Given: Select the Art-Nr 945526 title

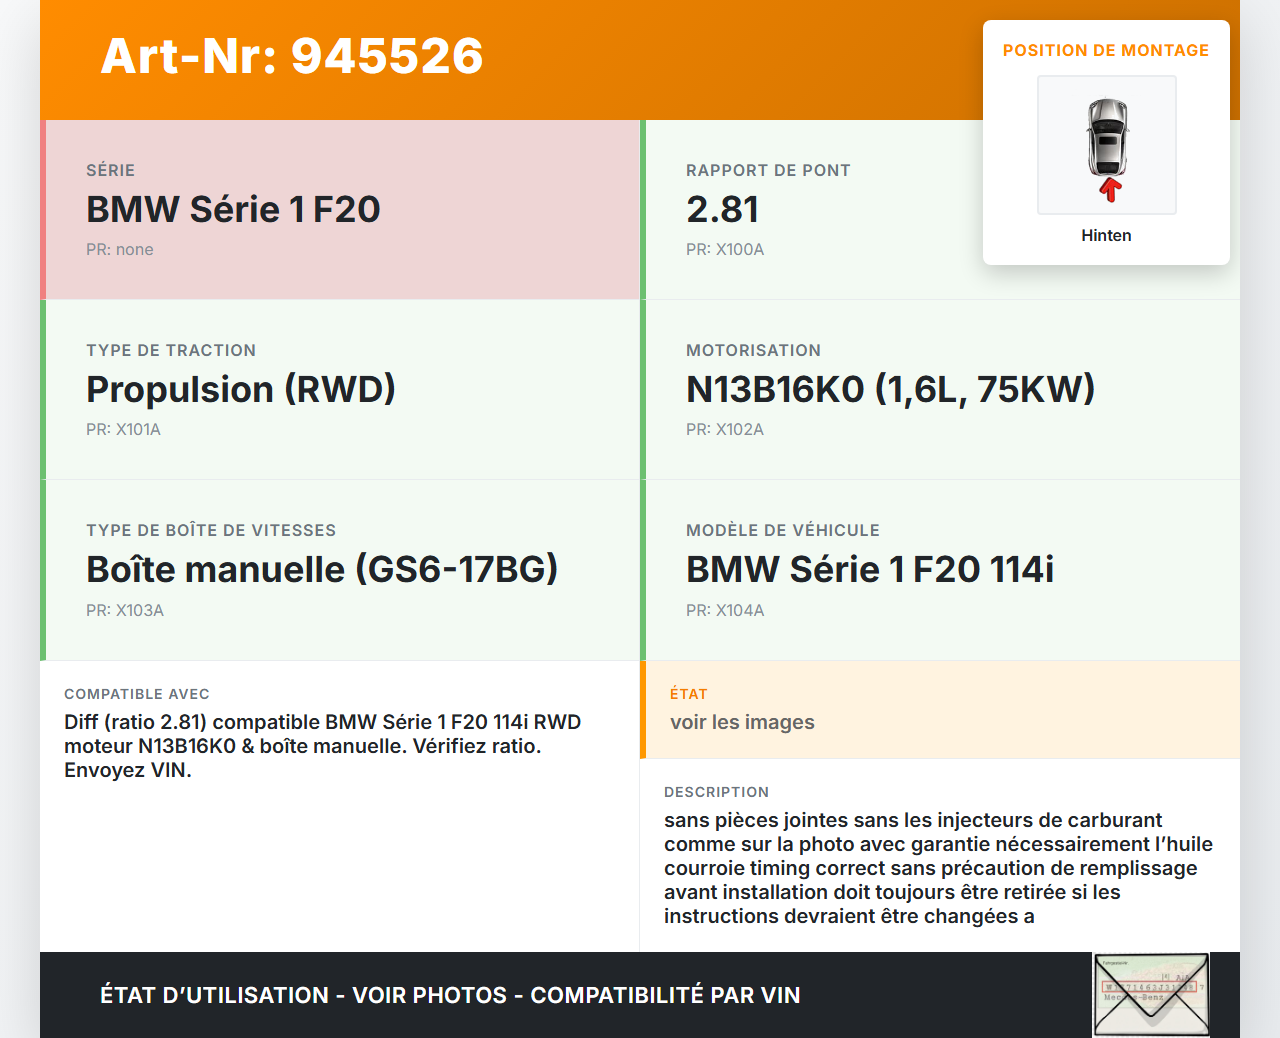Looking at the screenshot, I should tap(292, 56).
